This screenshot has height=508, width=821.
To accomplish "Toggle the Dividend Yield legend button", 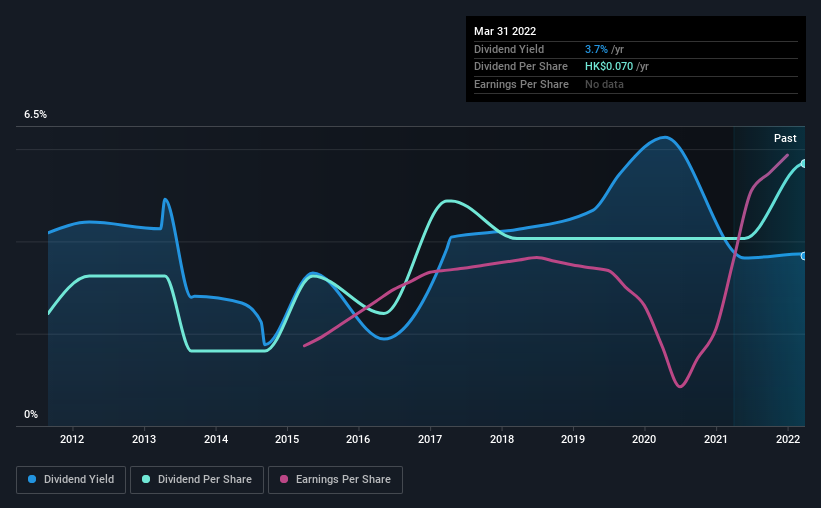I will pos(71,480).
